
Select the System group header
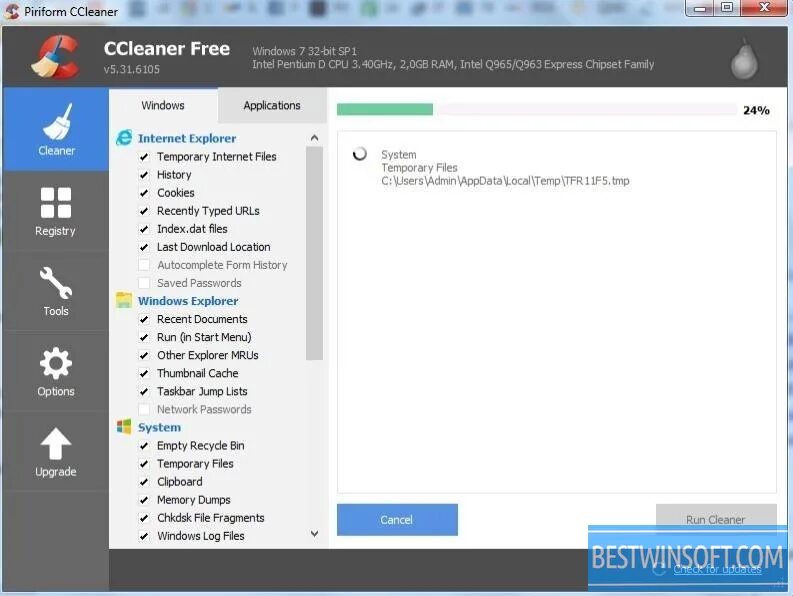click(x=159, y=427)
